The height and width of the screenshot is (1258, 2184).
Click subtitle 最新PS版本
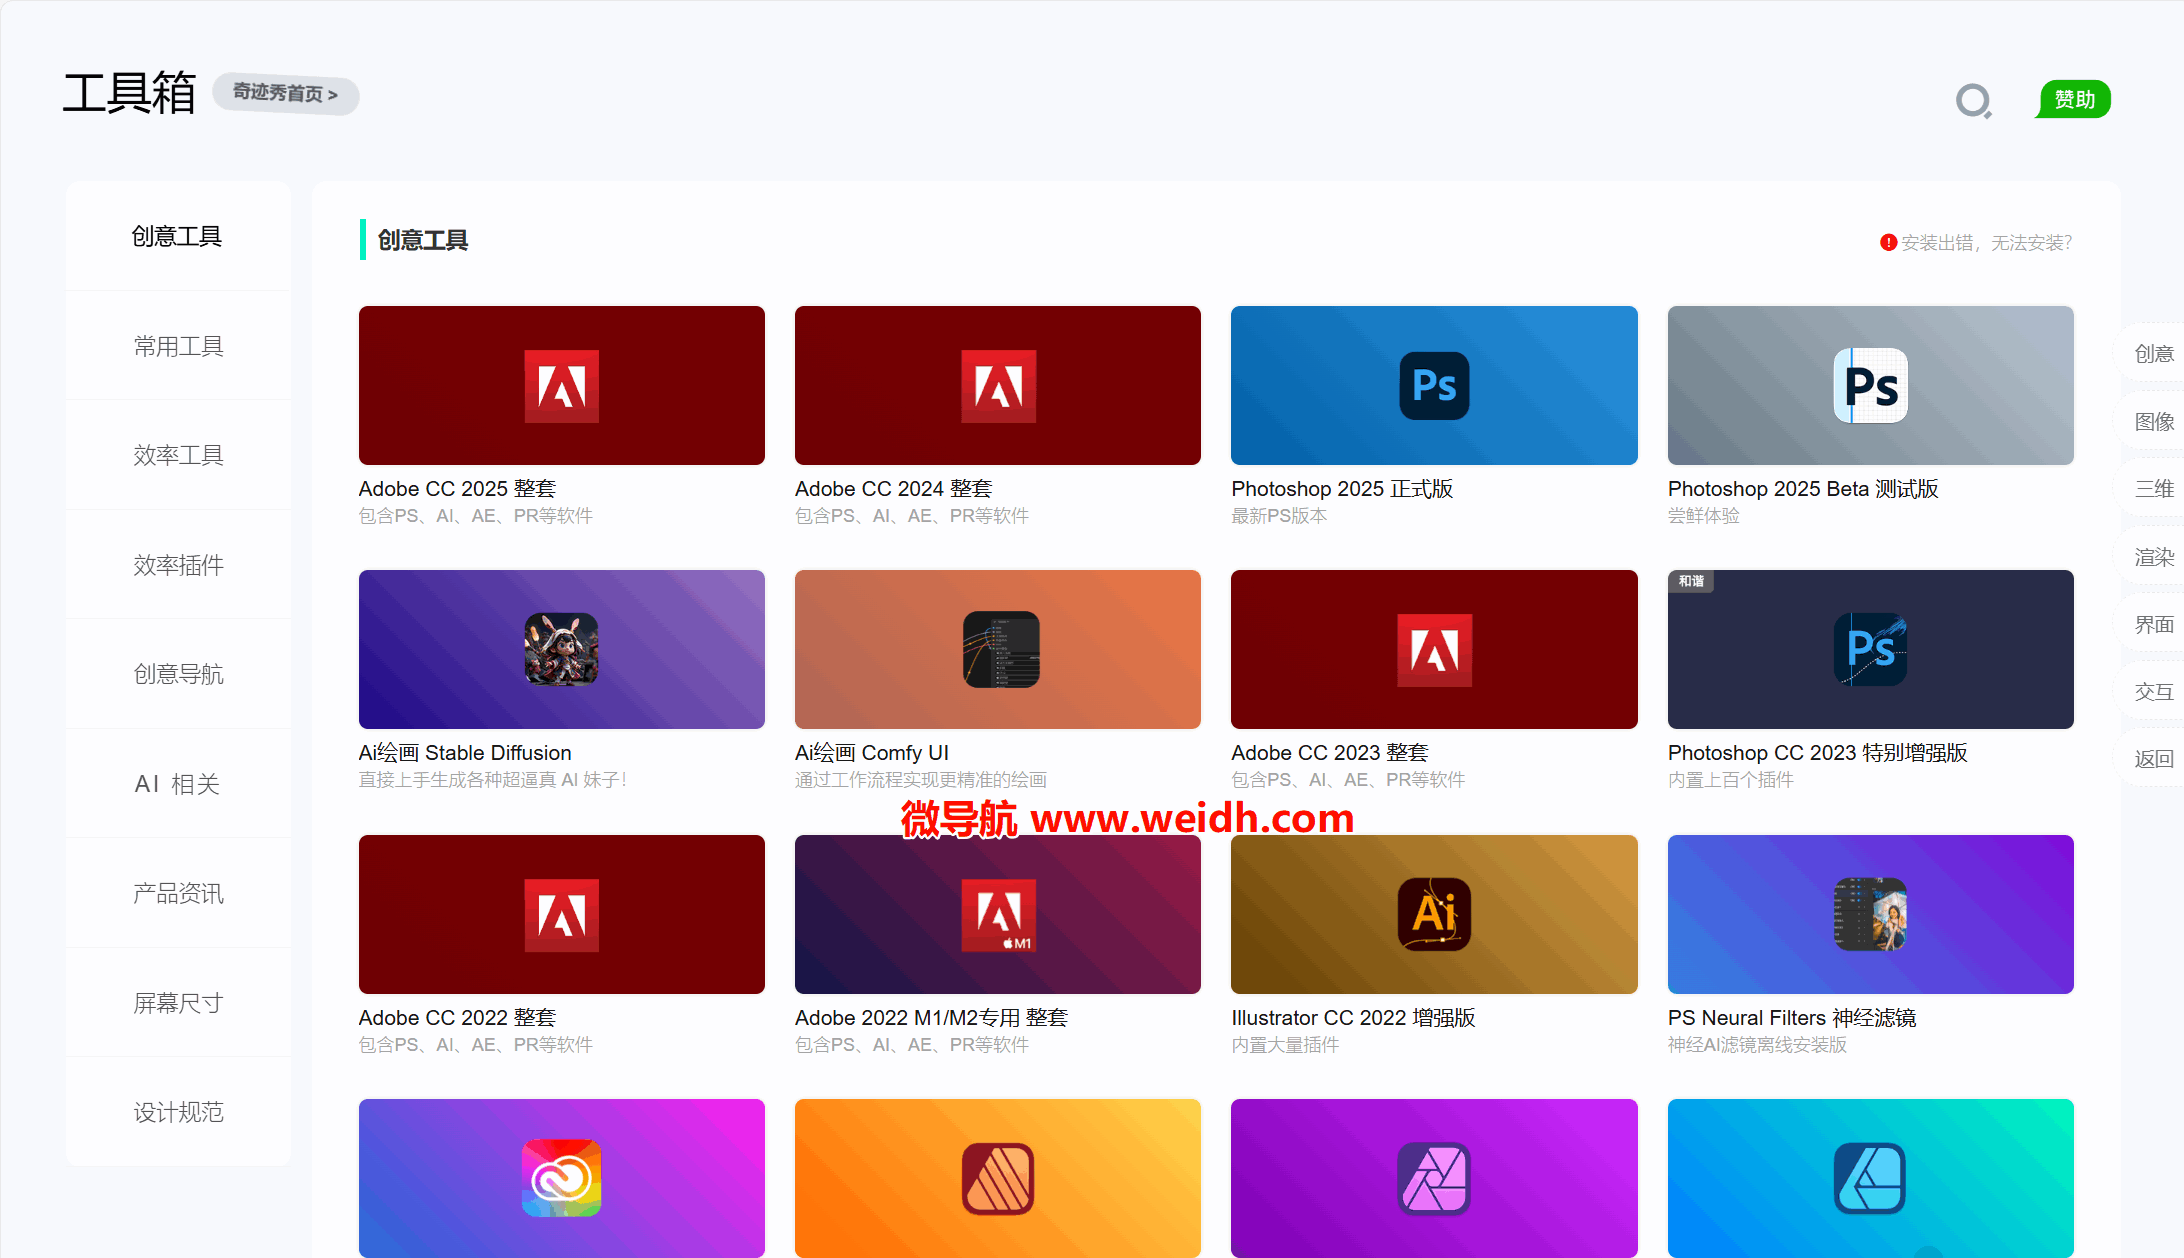(x=1279, y=516)
